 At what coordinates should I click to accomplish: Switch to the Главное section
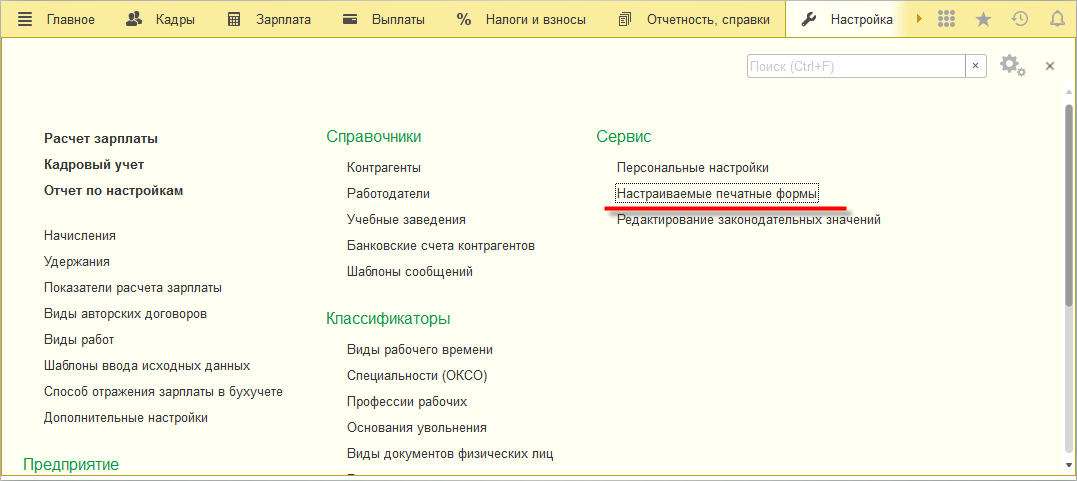click(70, 20)
